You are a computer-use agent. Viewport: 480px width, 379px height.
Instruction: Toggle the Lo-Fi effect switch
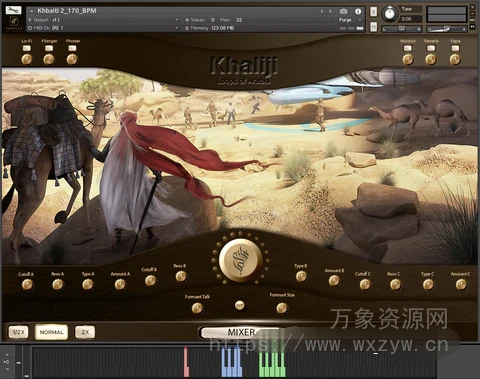27,48
